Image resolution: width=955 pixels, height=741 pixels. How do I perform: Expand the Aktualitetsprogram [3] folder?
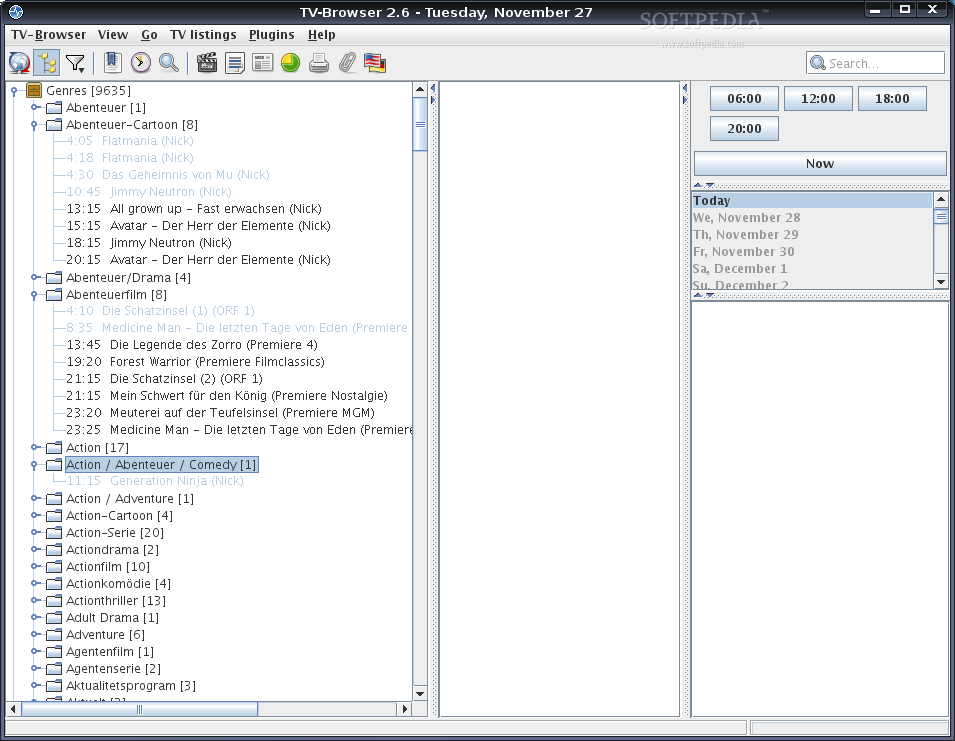click(x=35, y=686)
